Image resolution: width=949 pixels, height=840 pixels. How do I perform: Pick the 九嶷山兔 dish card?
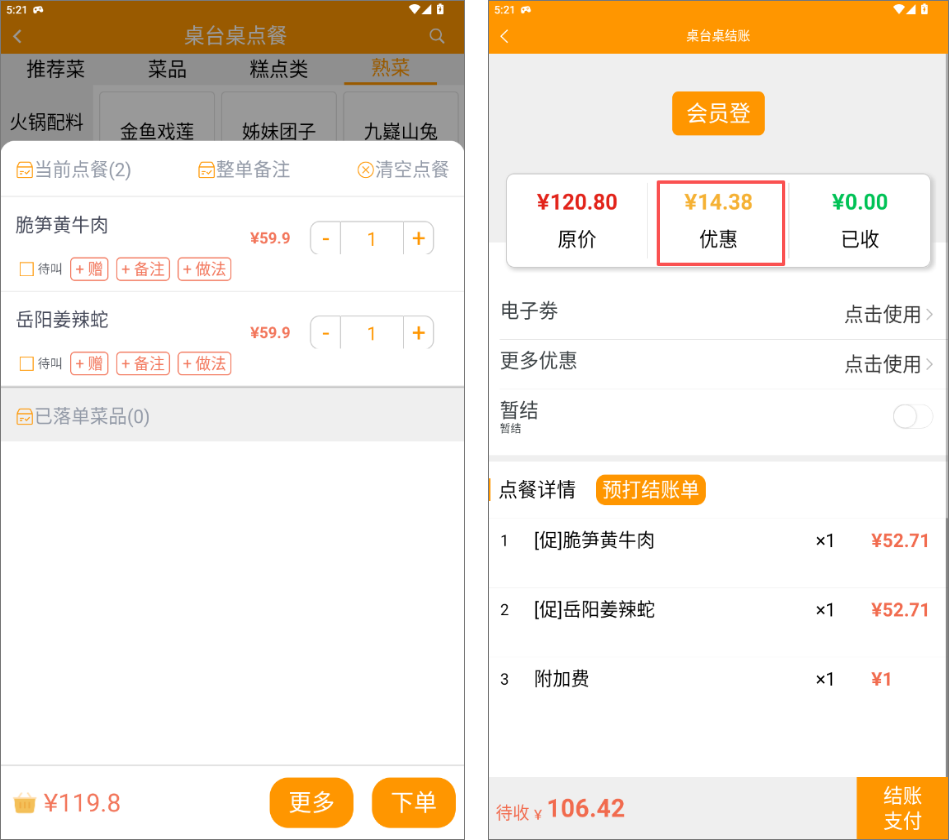(x=401, y=117)
